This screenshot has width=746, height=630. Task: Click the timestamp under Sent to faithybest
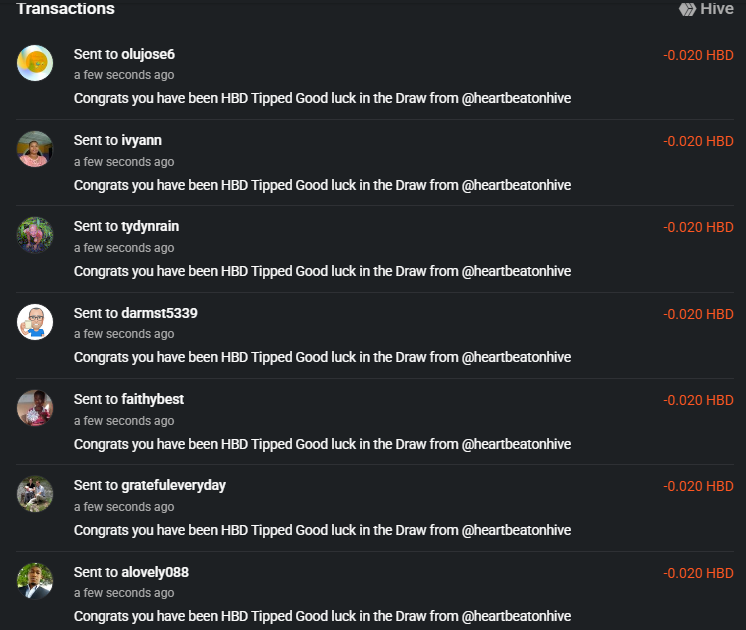124,421
